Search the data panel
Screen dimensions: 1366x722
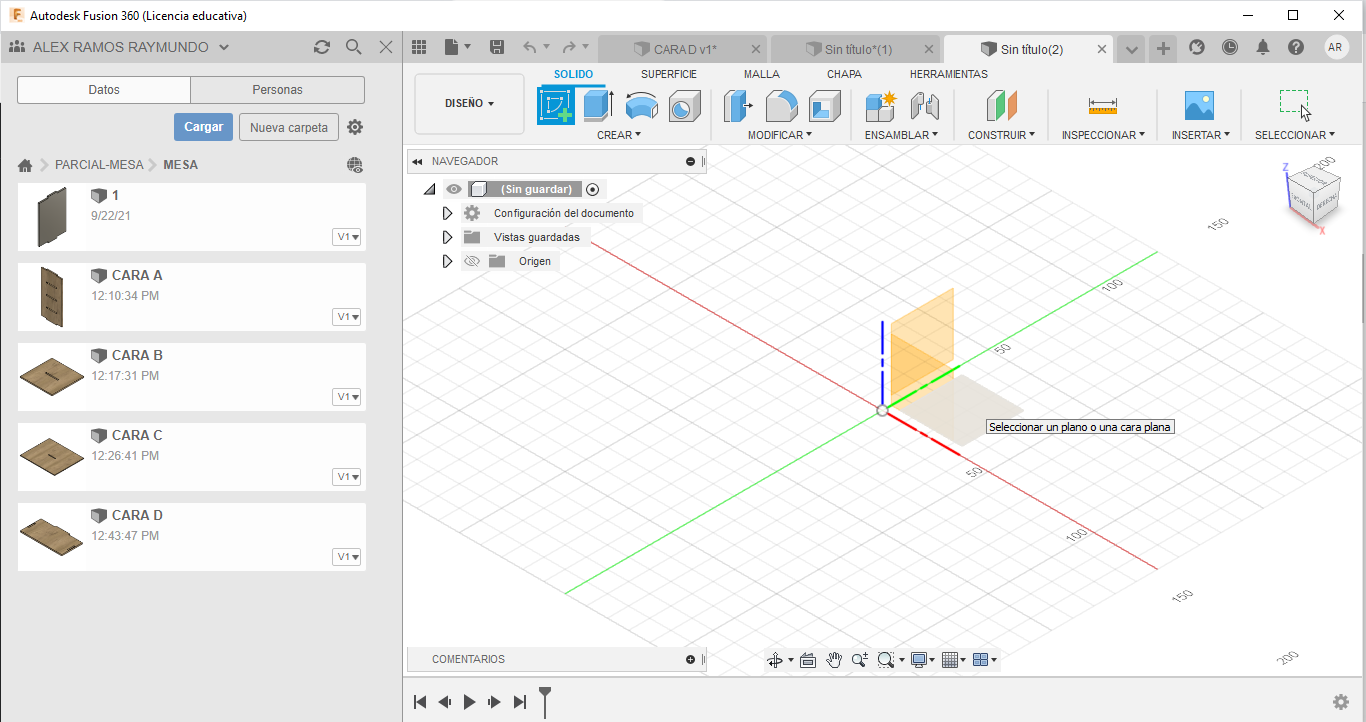[x=353, y=47]
